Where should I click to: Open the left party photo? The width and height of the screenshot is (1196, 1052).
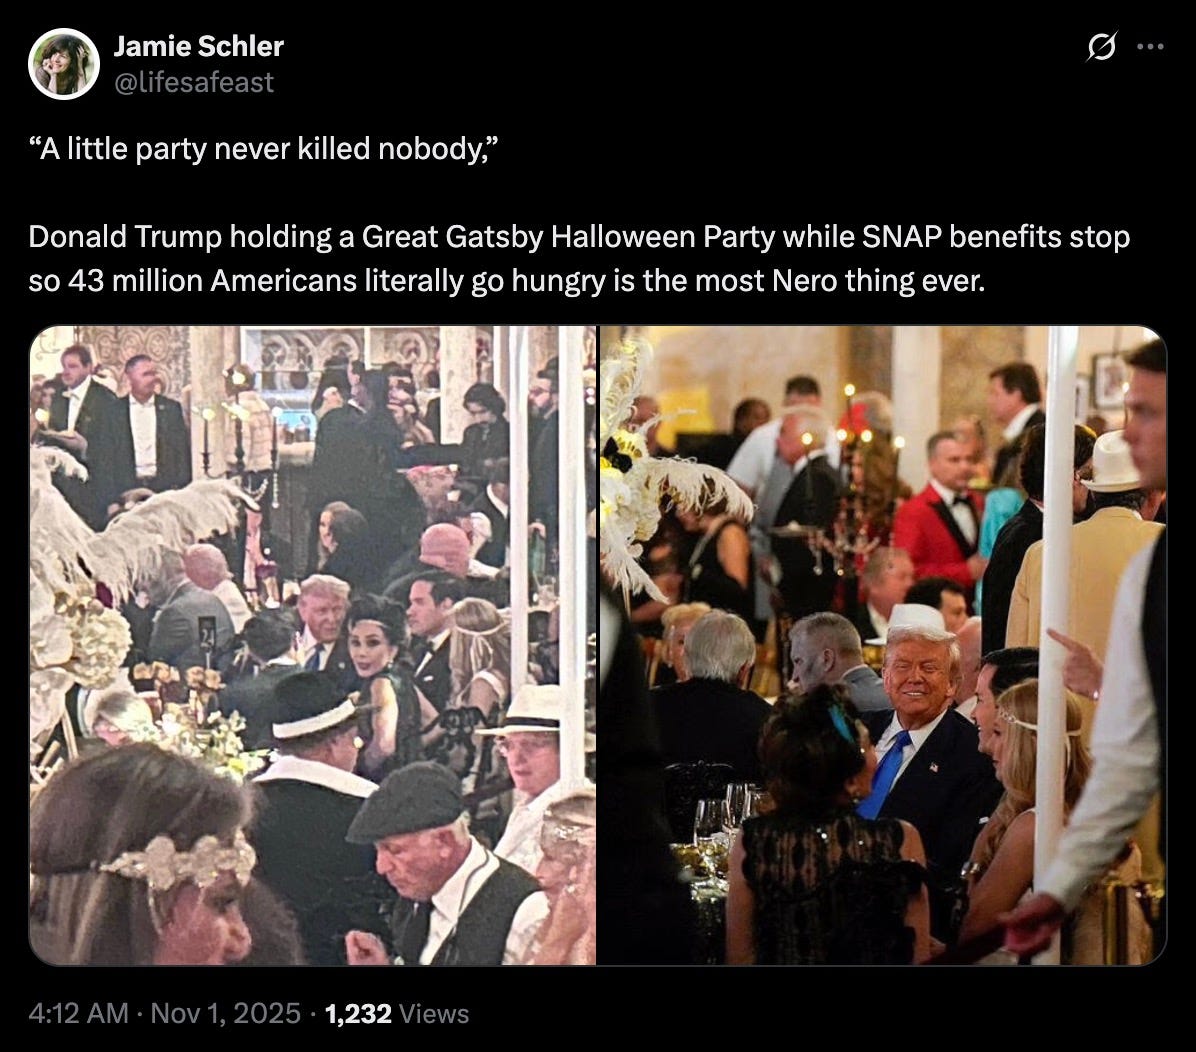(x=313, y=645)
